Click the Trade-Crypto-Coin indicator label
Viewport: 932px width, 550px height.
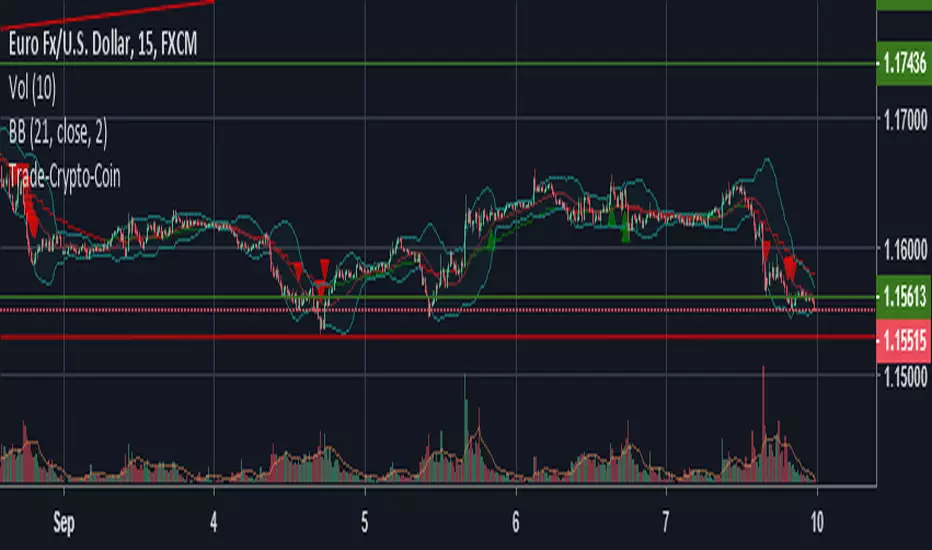64,177
